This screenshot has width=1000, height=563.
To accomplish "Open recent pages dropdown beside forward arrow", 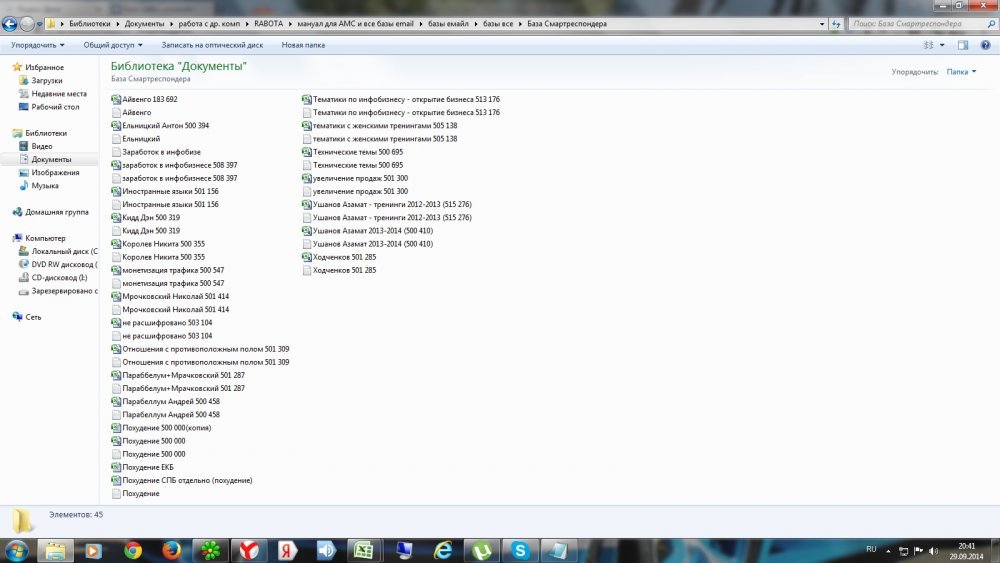I will coord(40,24).
